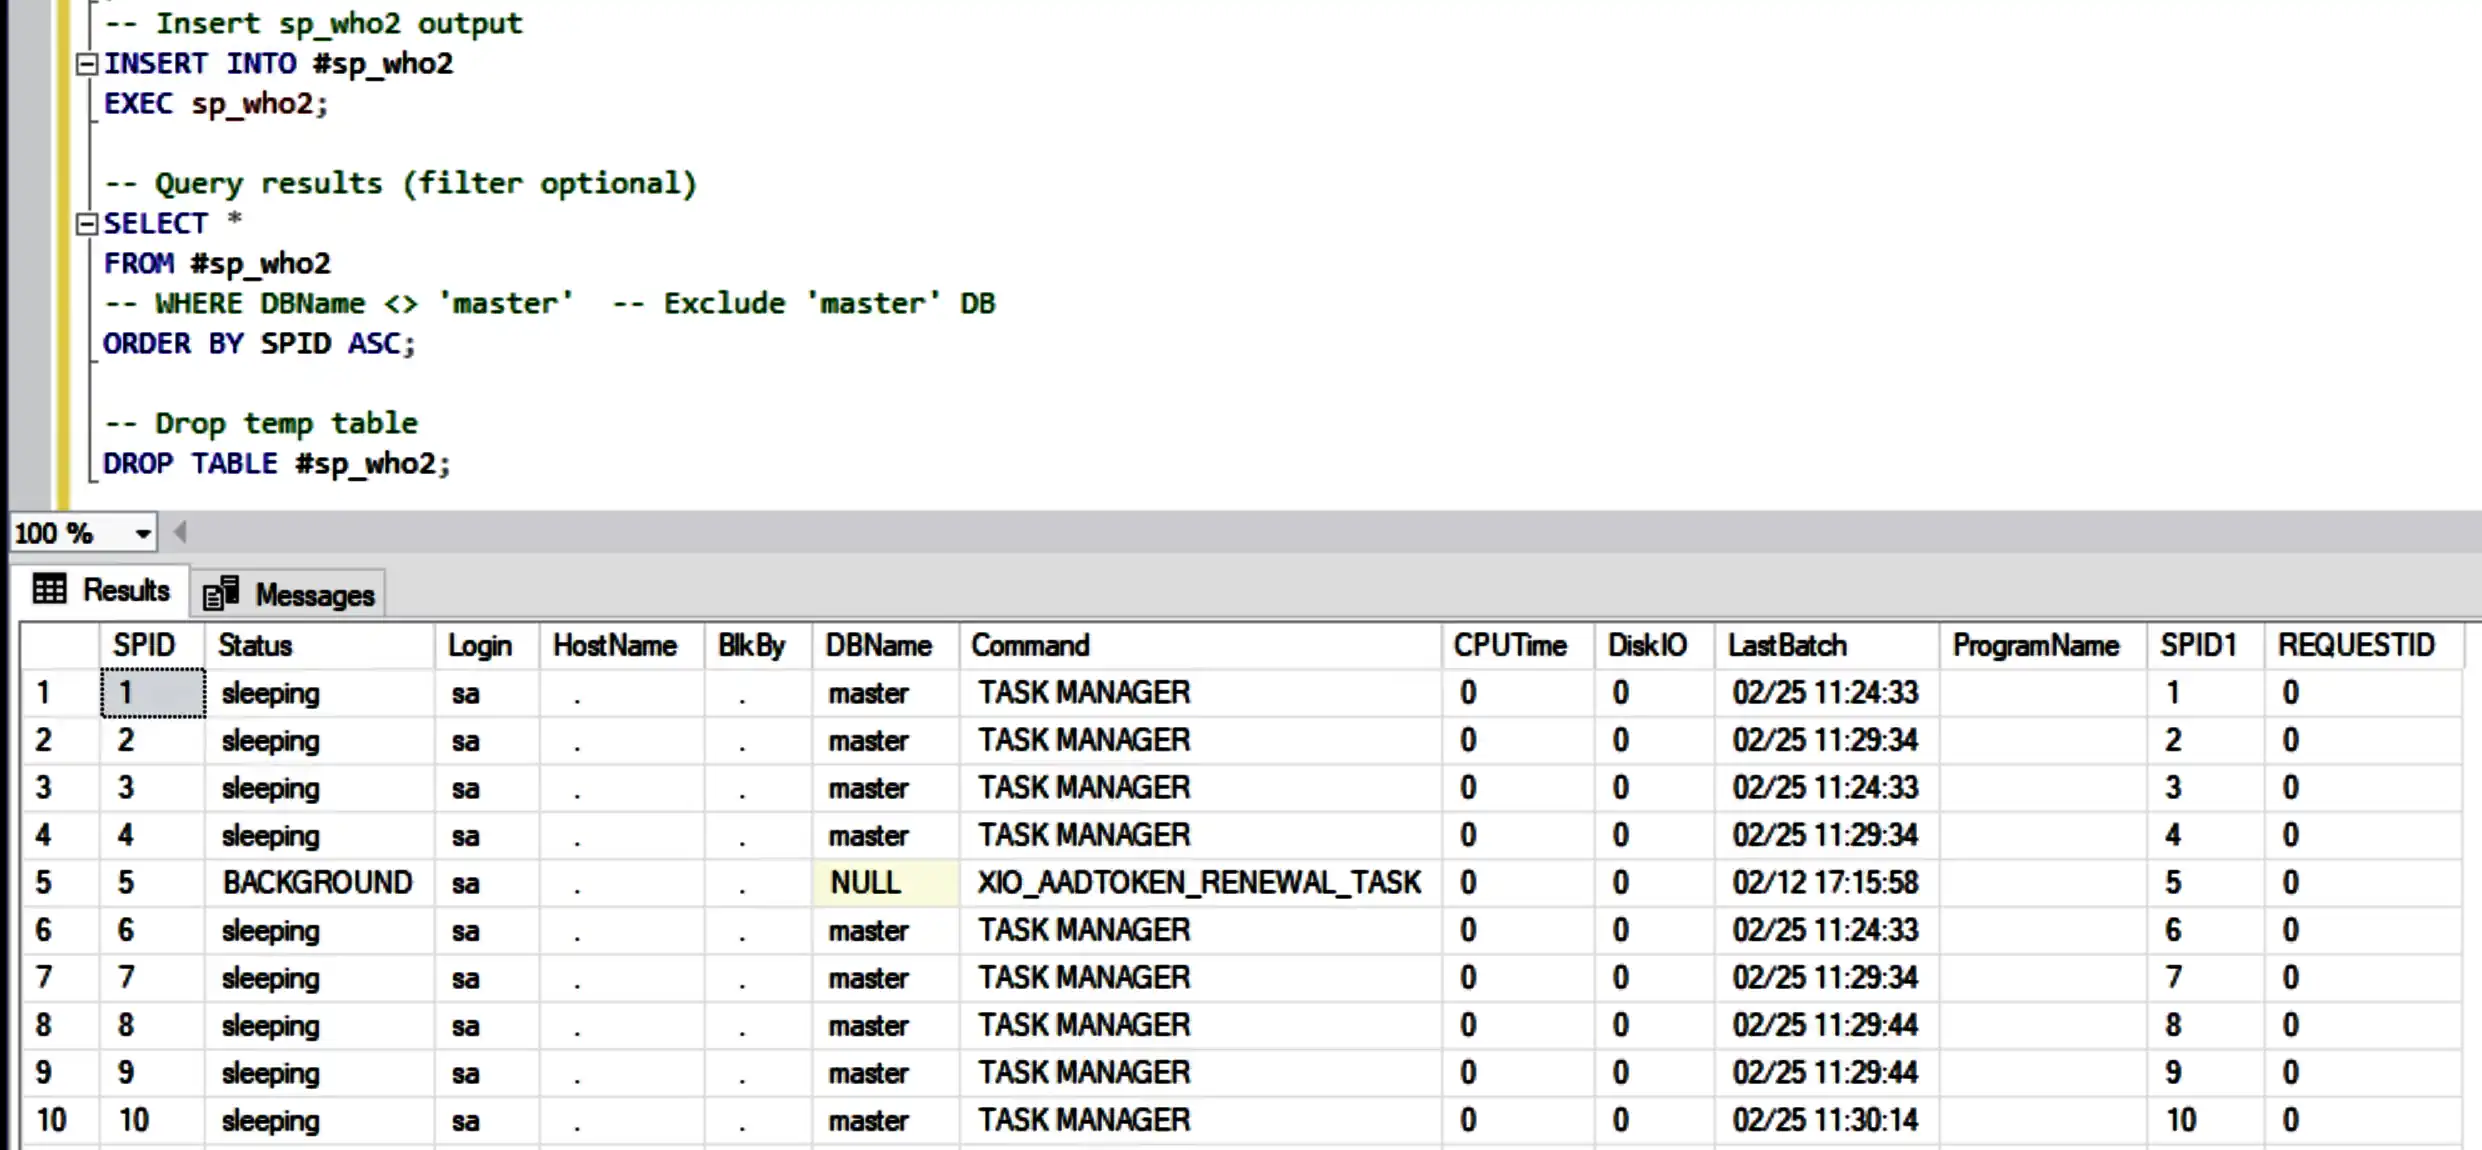Screen dimensions: 2482x1150
Task: Click the '-- Drop temp table' comment
Action: click(261, 424)
